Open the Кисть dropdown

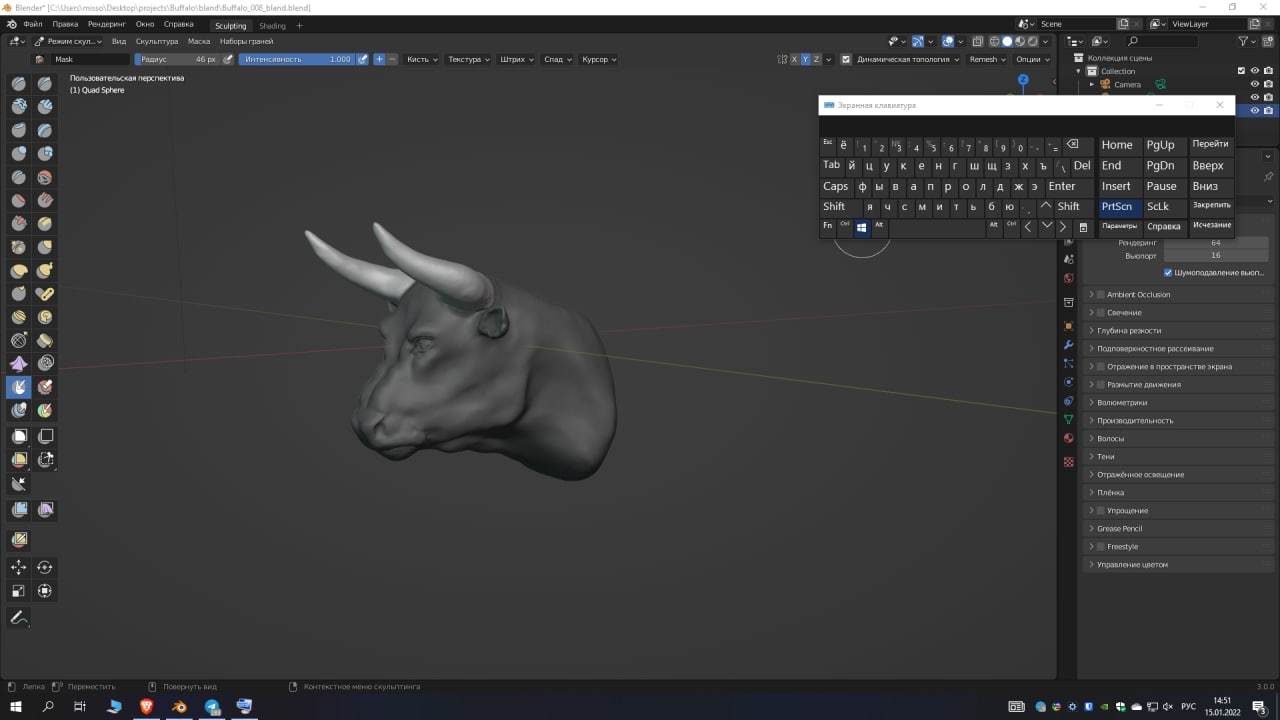(421, 59)
